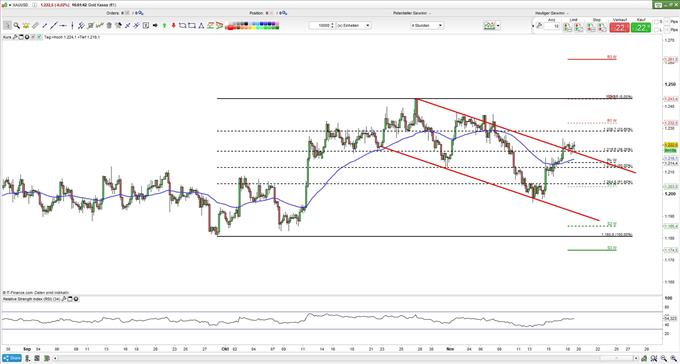Open RSI indicator wrench settings

point(63,299)
